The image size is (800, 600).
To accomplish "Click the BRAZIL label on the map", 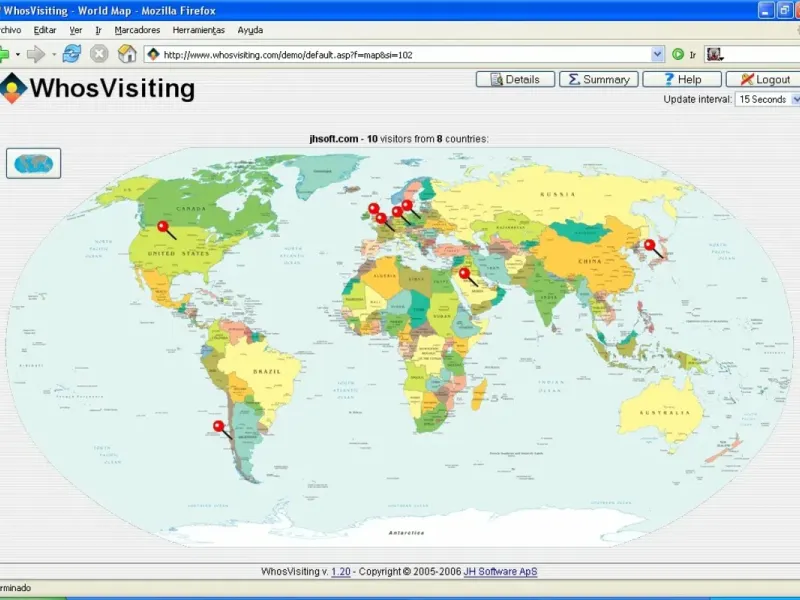I will tap(267, 371).
